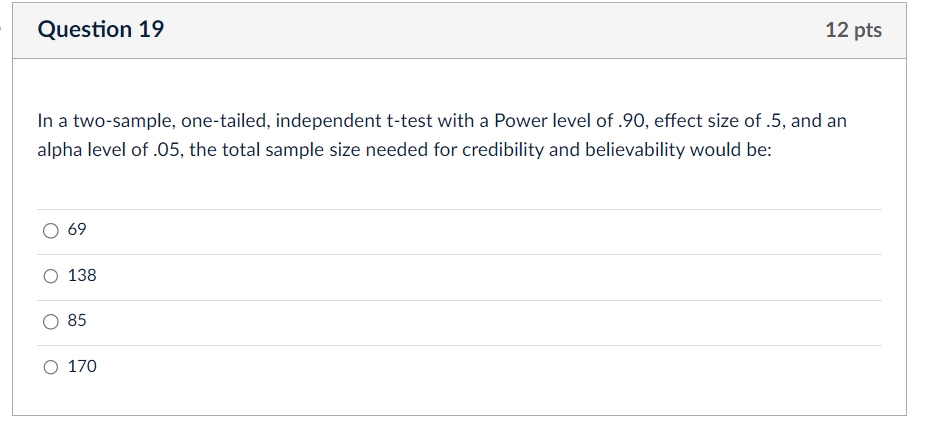Select the radio button for 69
This screenshot has height=421, width=927.
pyautogui.click(x=51, y=230)
